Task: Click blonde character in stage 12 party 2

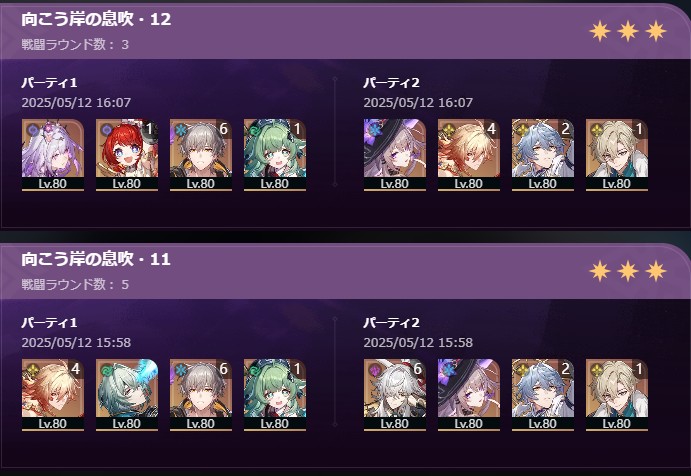Action: tap(617, 155)
